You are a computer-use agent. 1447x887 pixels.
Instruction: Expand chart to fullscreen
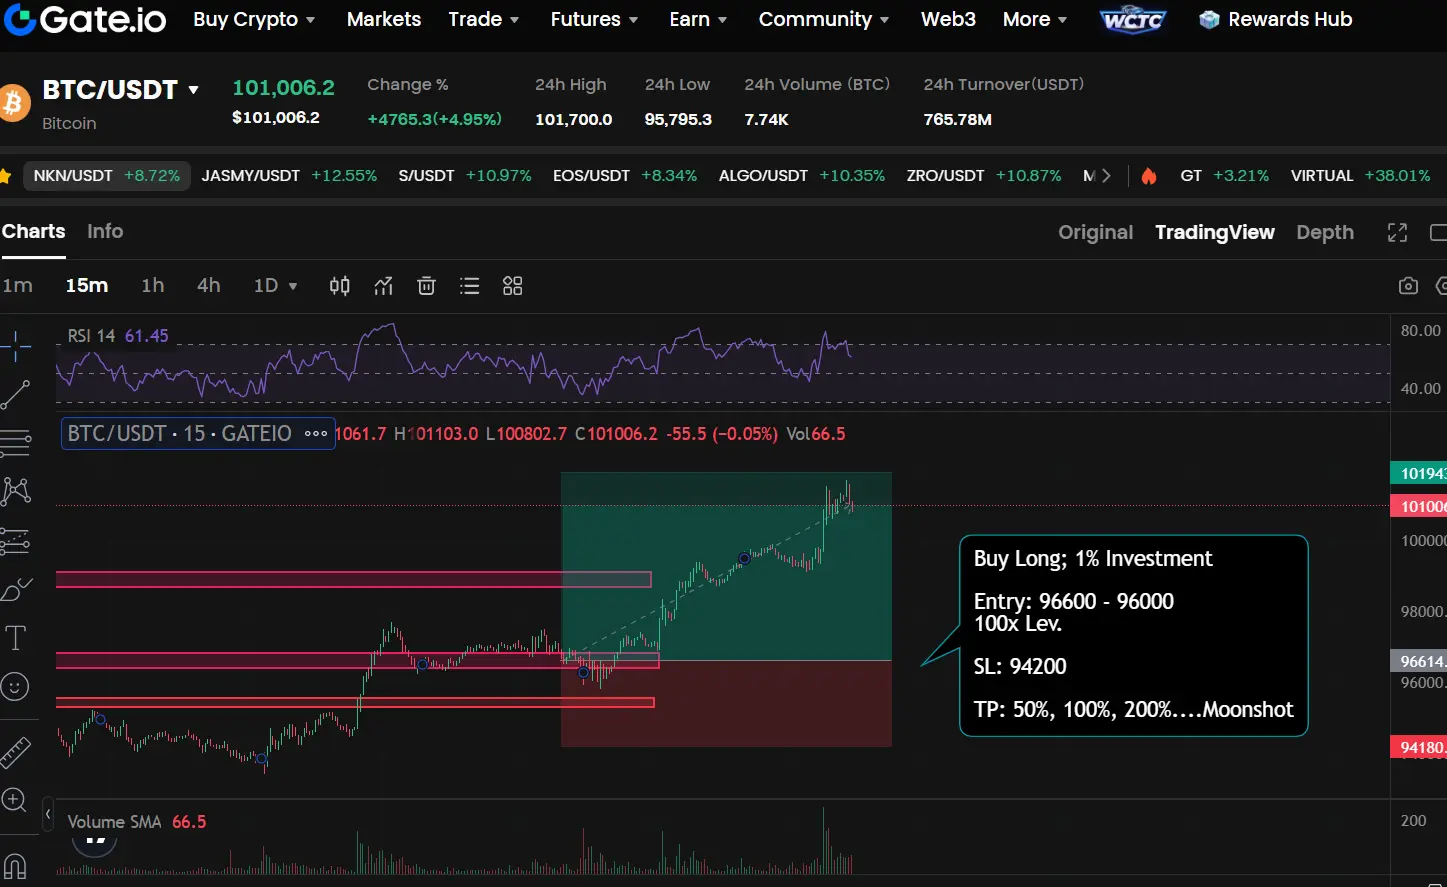[1397, 232]
